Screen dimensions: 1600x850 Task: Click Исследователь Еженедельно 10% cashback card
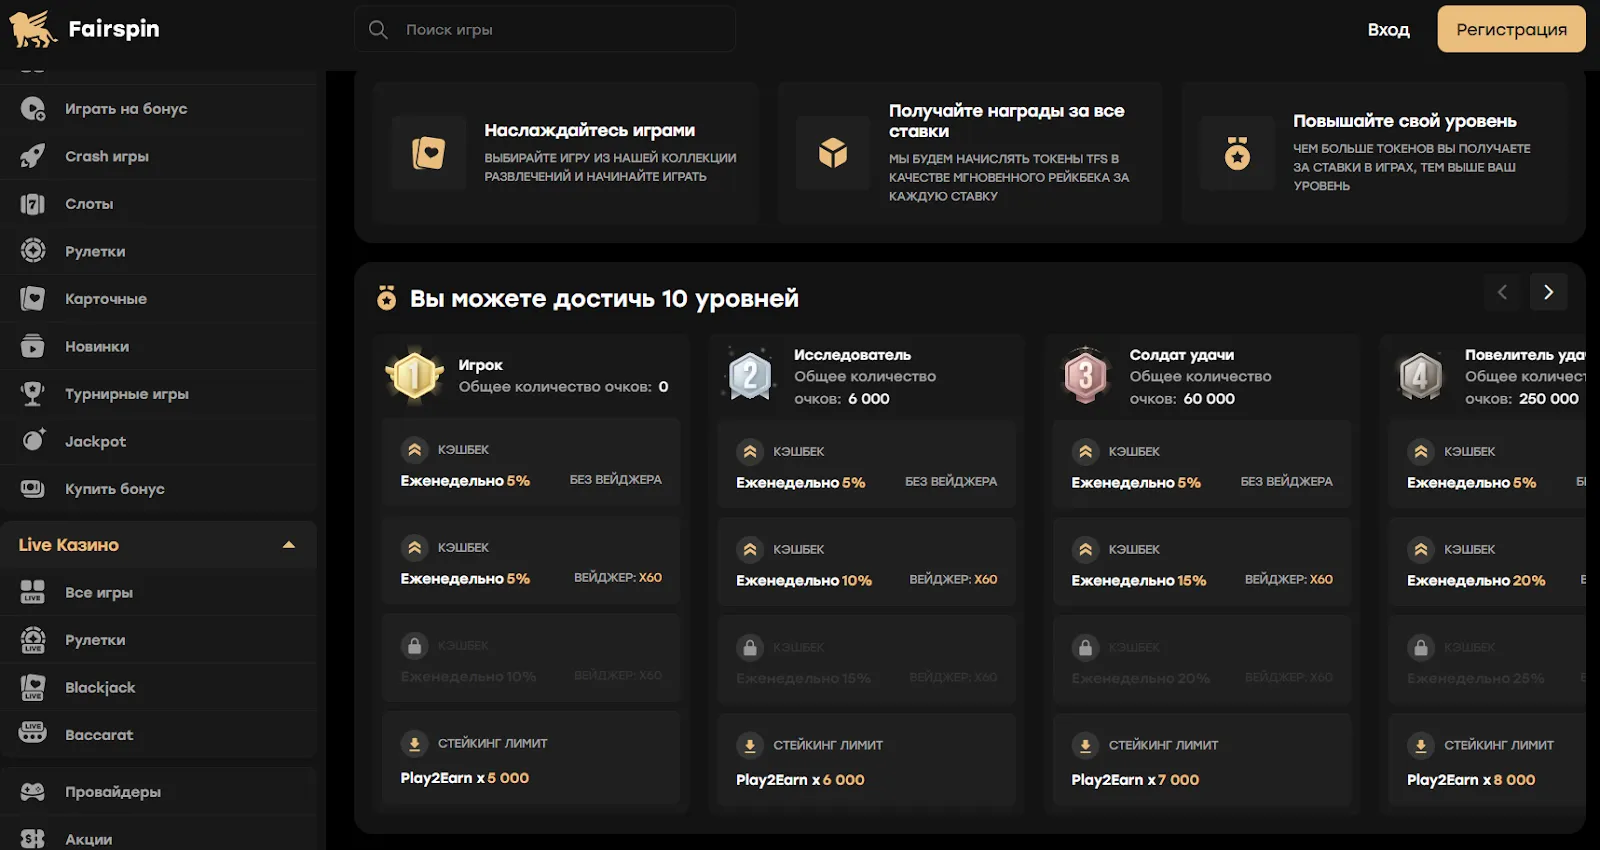coord(867,563)
